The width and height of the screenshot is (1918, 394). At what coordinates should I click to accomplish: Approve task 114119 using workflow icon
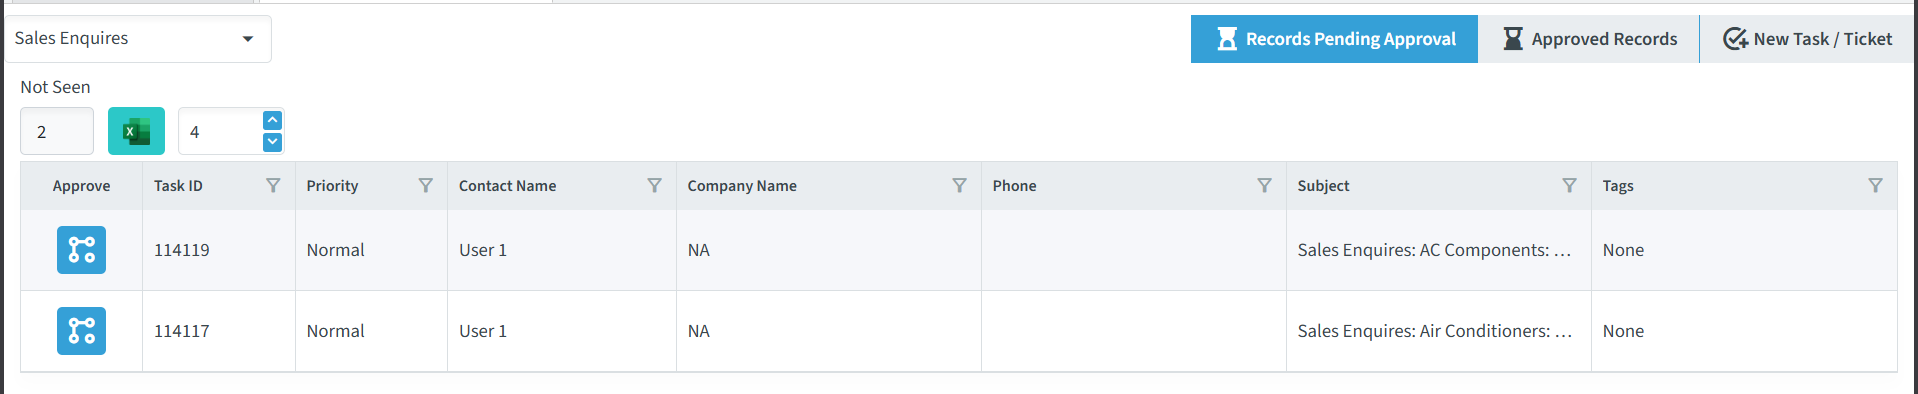point(81,250)
